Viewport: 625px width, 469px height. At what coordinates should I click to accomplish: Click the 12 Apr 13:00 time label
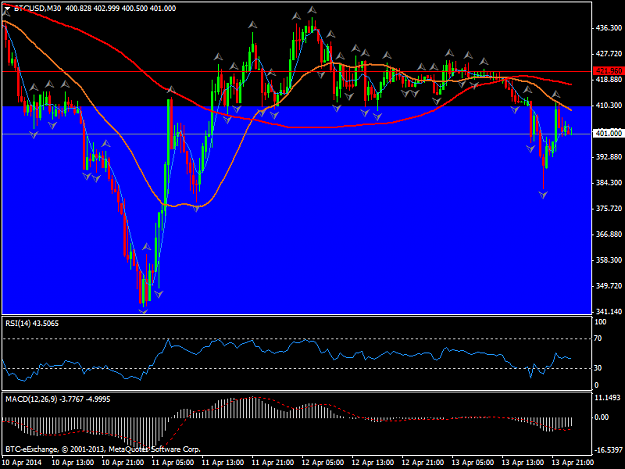point(373,462)
